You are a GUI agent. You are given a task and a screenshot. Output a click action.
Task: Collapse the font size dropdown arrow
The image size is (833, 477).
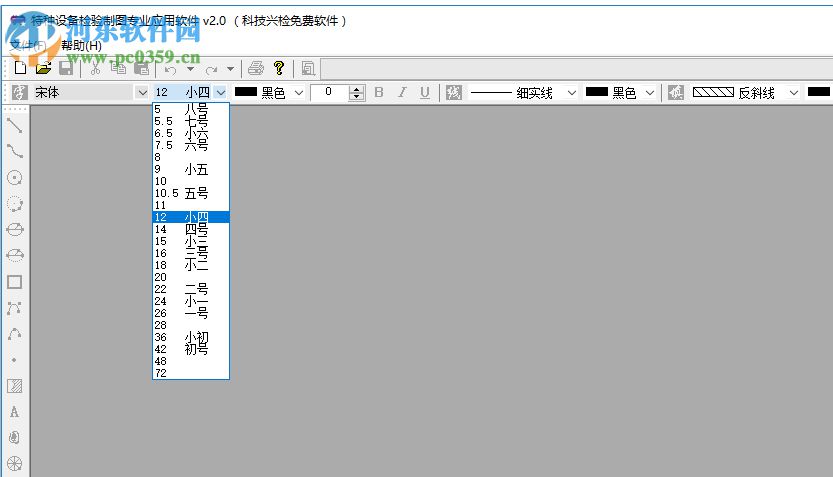click(x=221, y=92)
